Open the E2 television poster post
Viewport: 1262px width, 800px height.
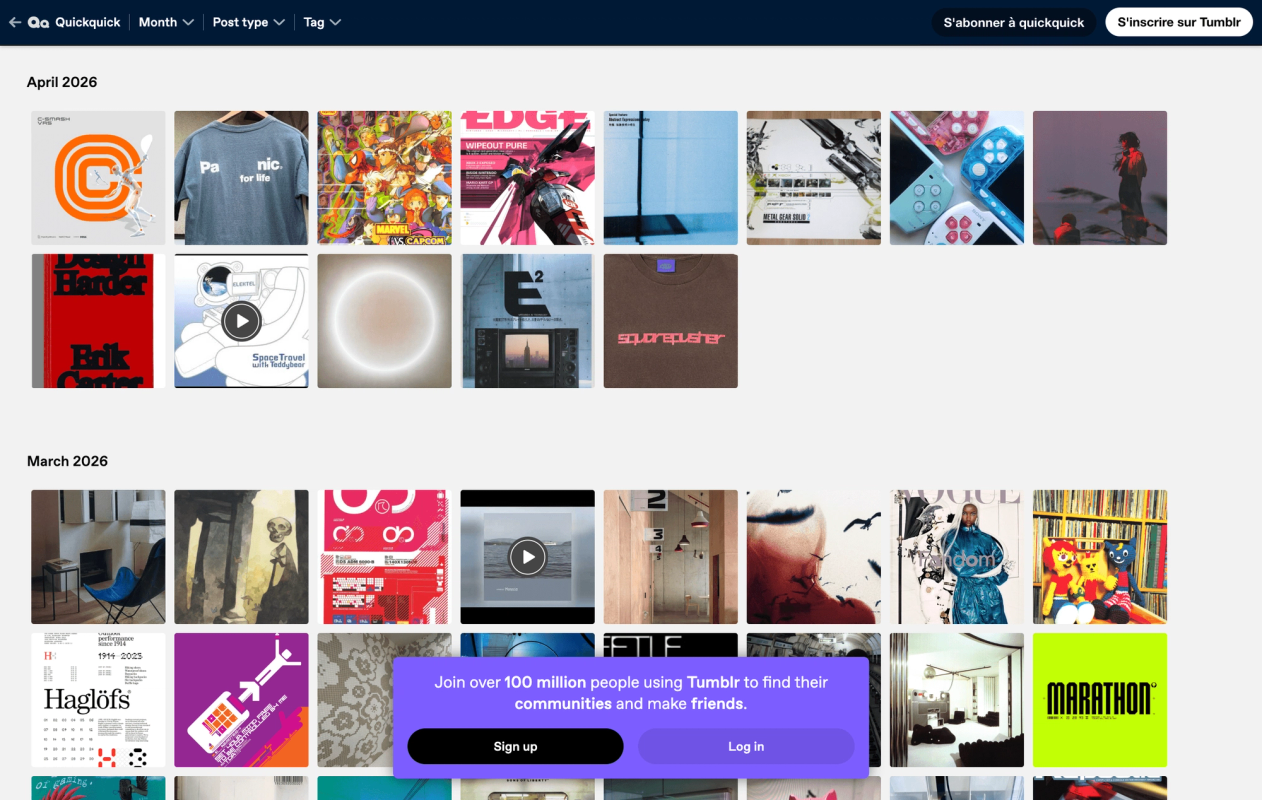coord(528,321)
